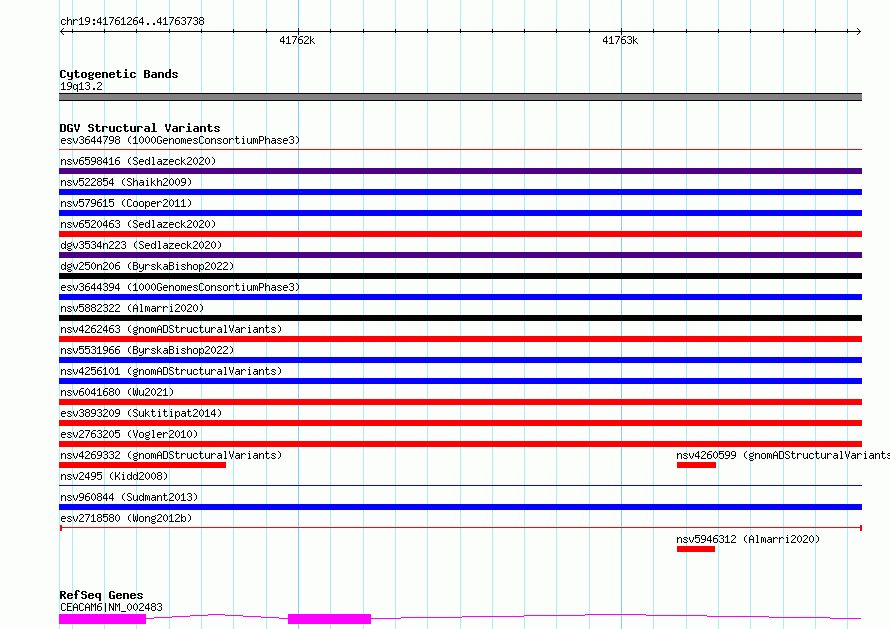The width and height of the screenshot is (890, 629).
Task: Click the left scroll arrow on ruler
Action: [x=62, y=31]
